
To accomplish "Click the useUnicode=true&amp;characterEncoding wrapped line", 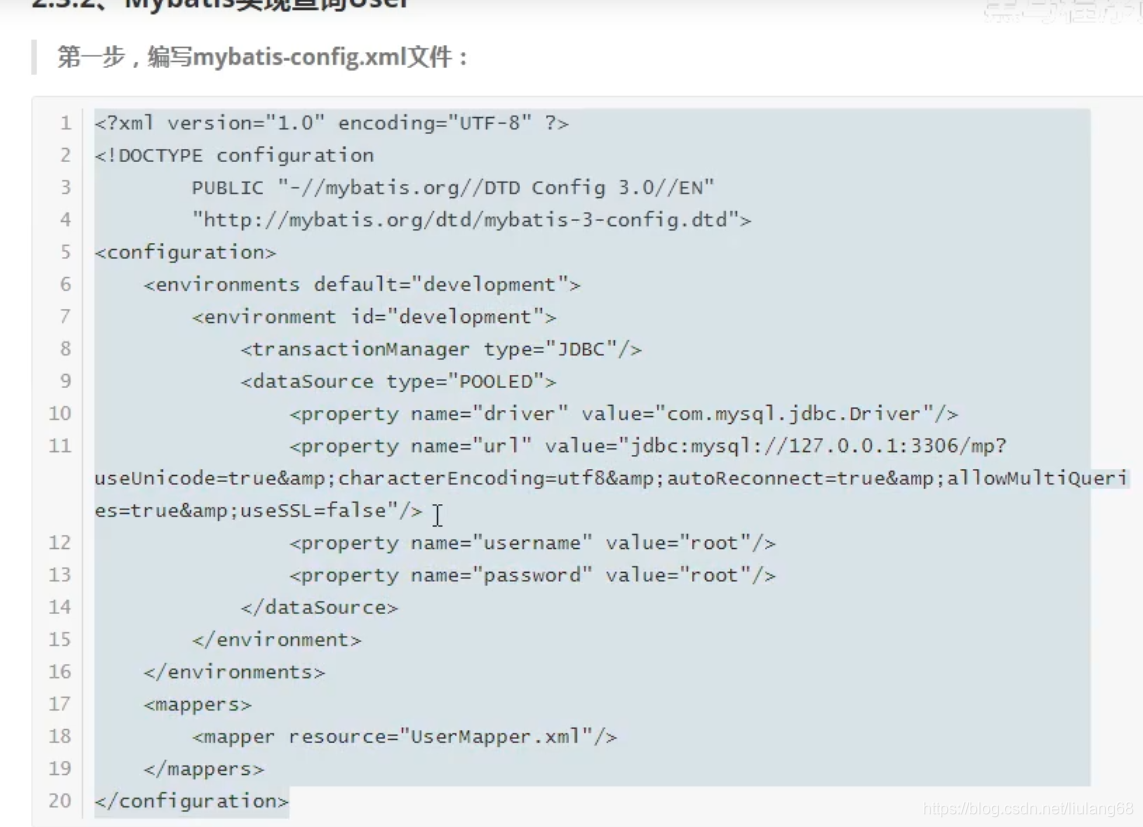I will point(611,478).
